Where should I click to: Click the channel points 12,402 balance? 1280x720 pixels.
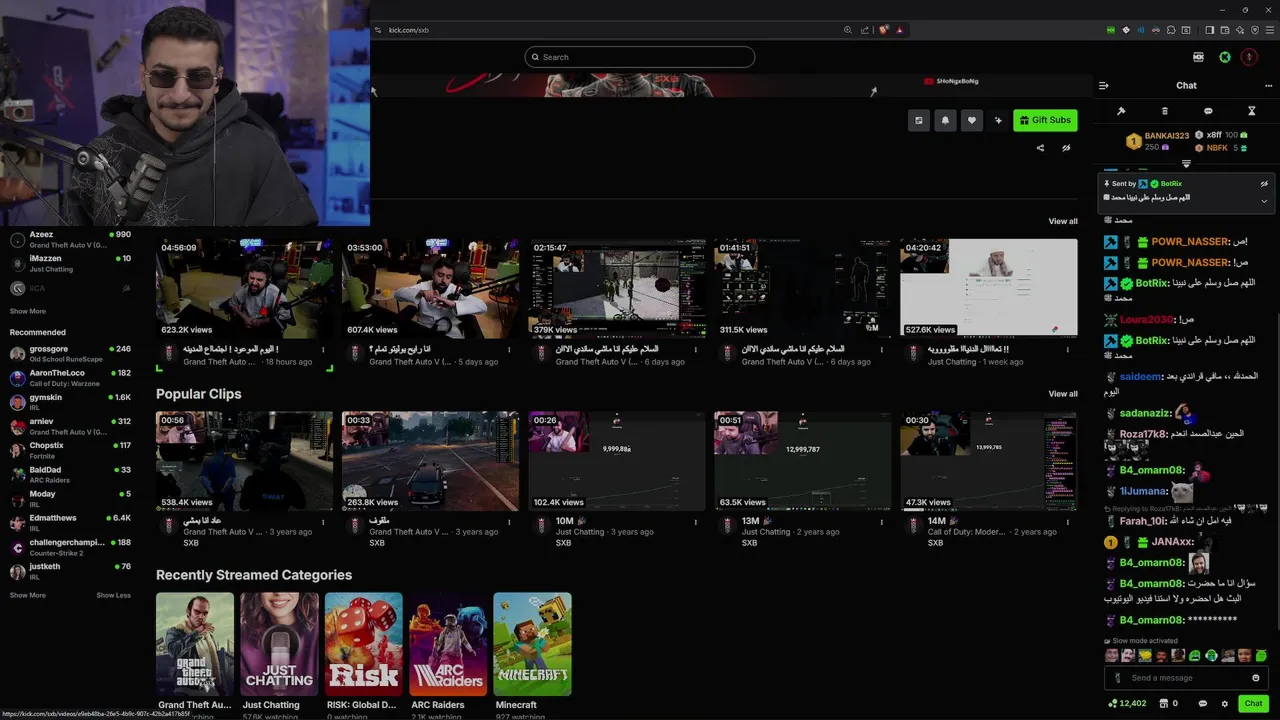tap(1125, 704)
